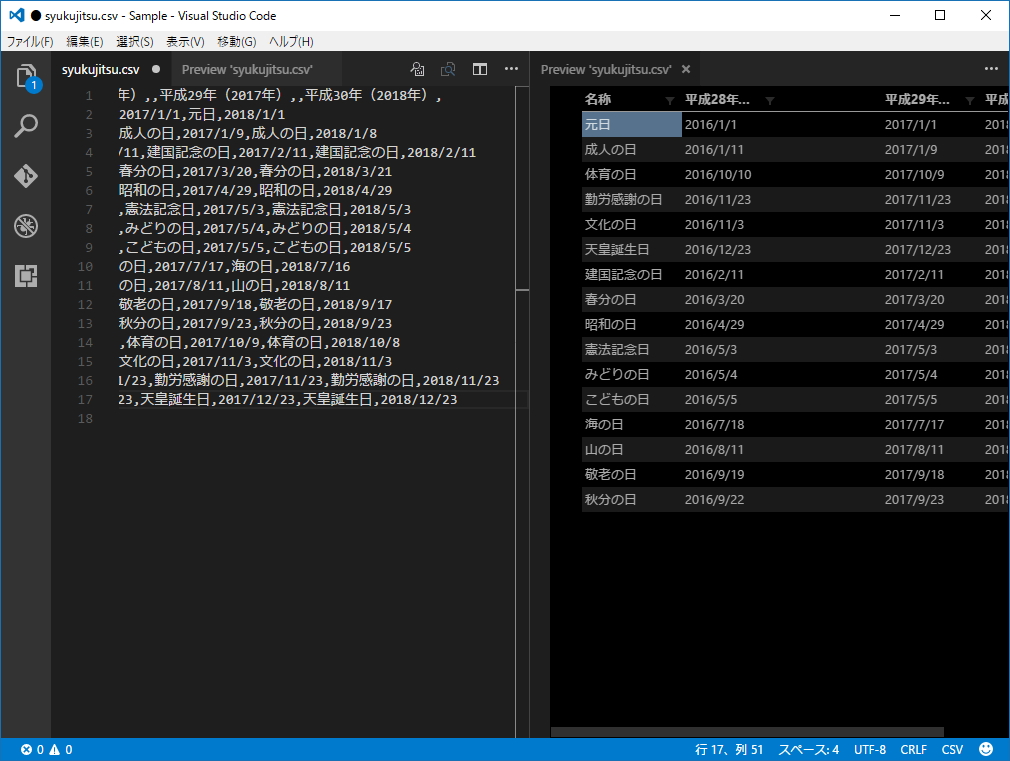Open the left editor's more actions menu

click(511, 69)
